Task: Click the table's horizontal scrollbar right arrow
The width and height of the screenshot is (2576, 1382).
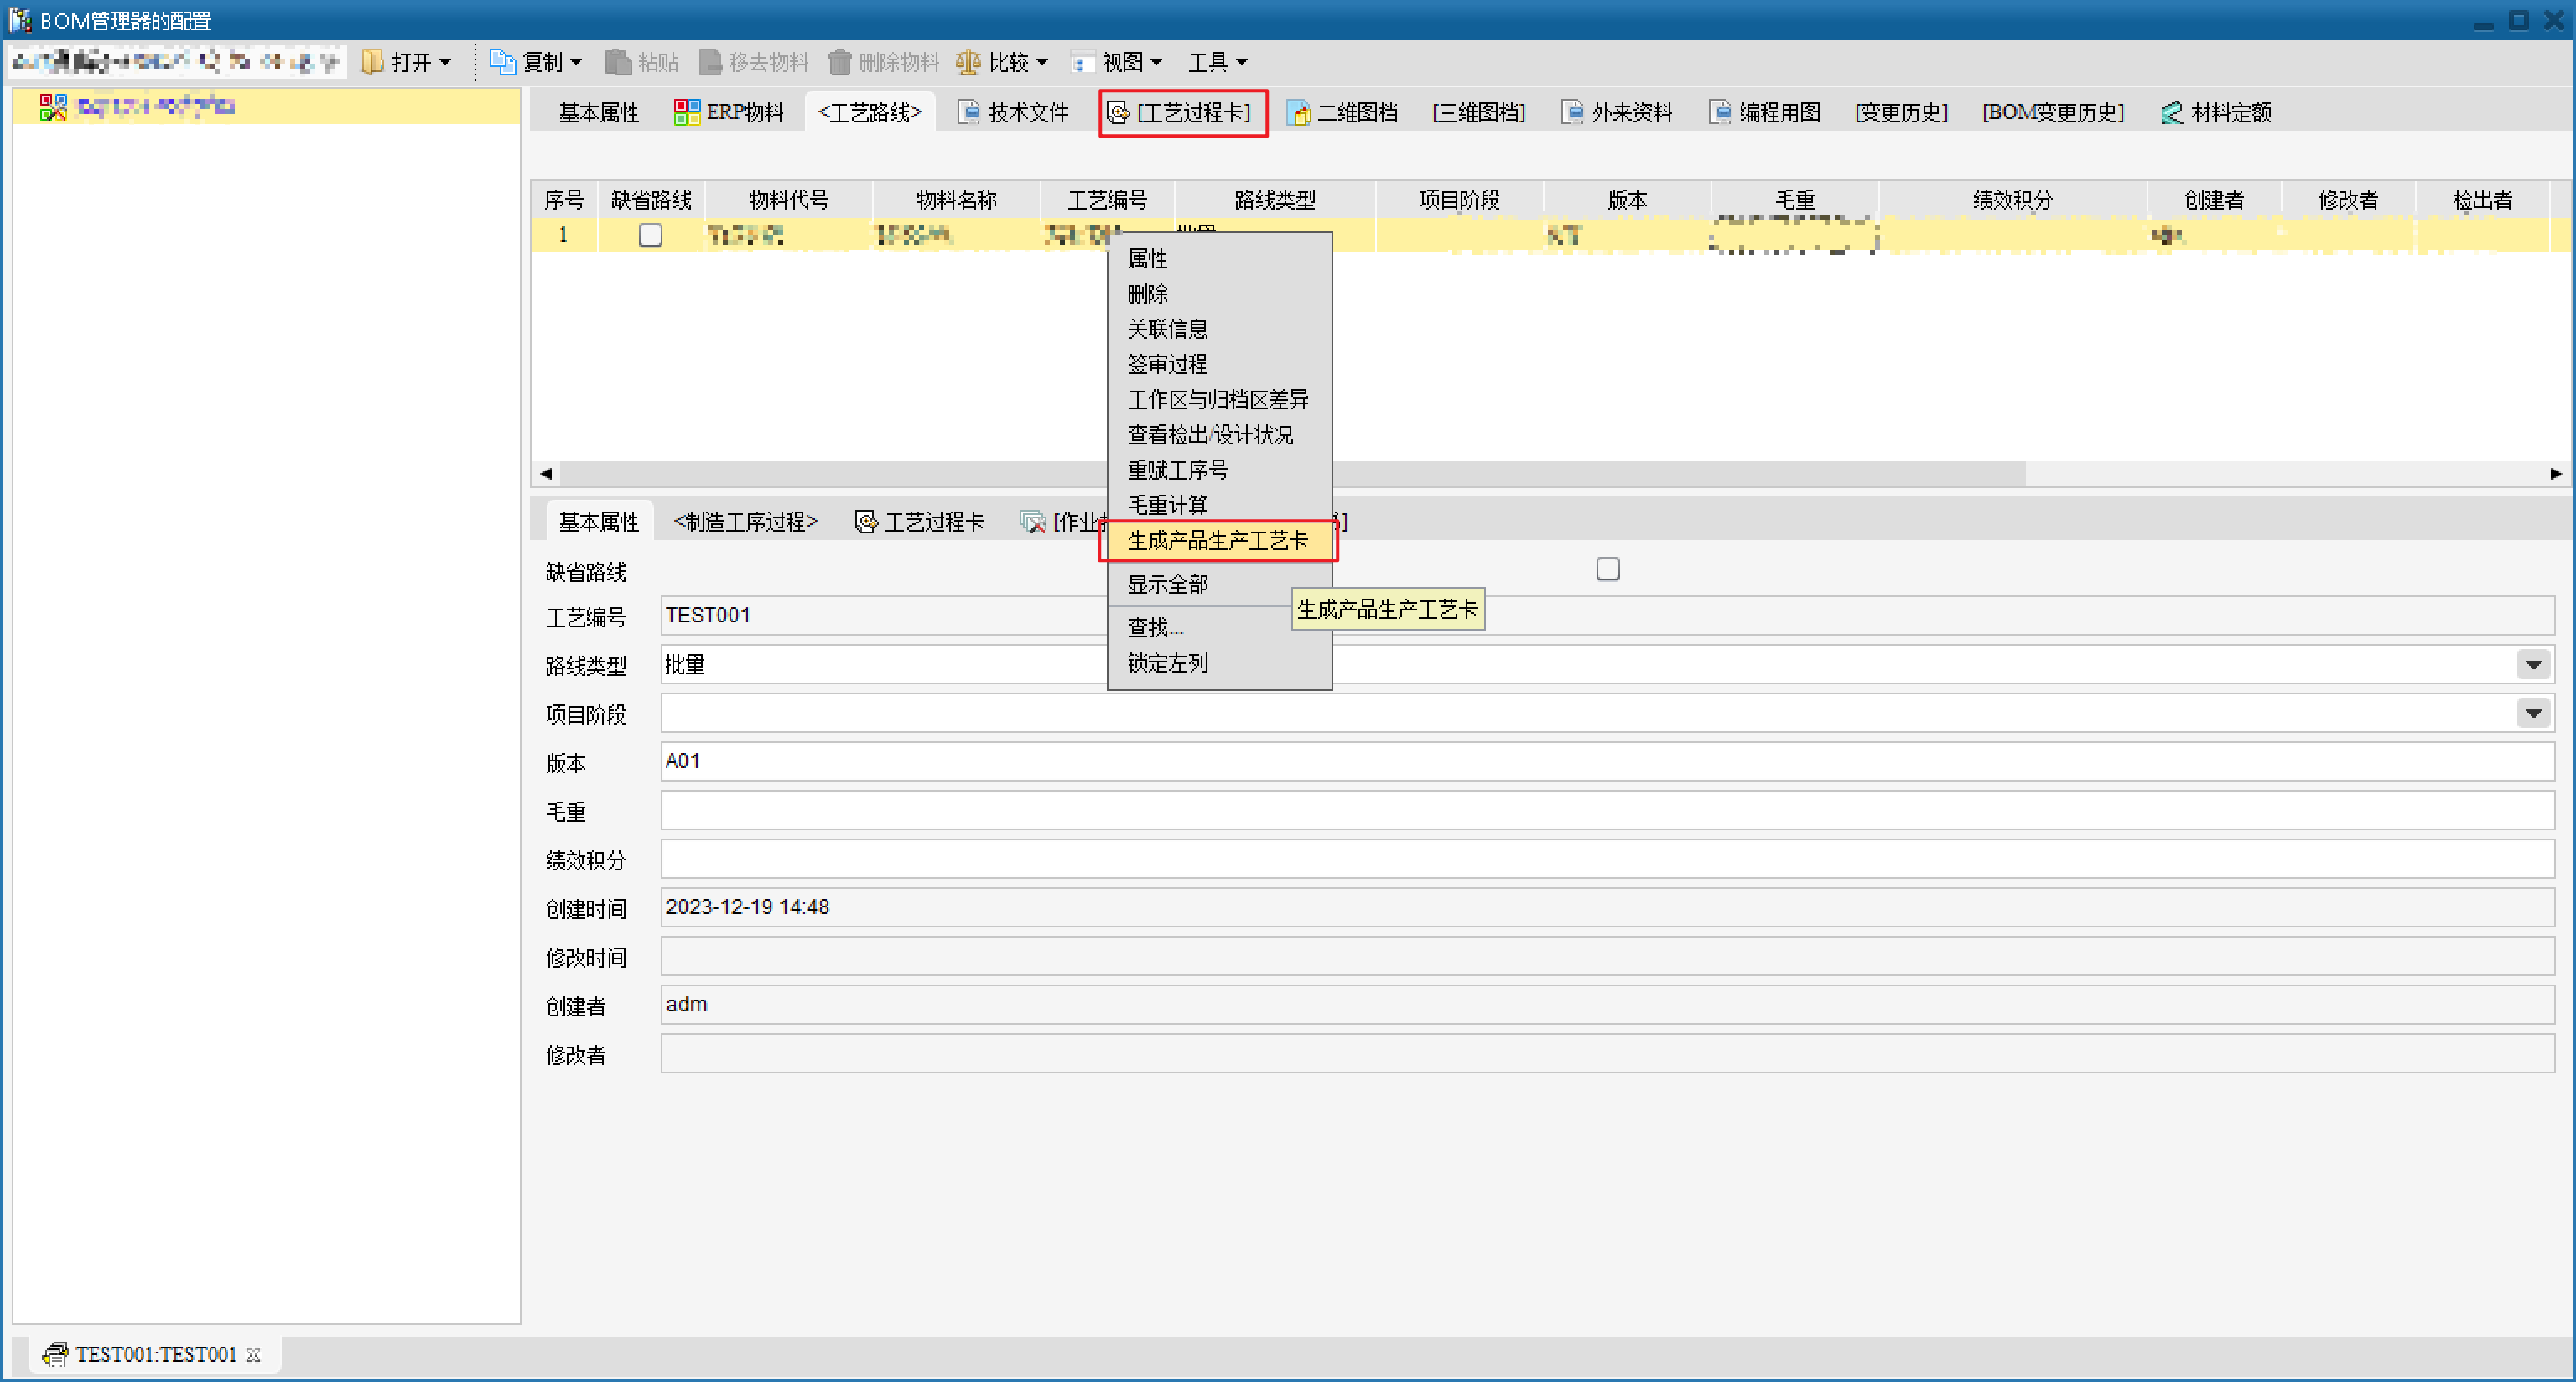Action: pyautogui.click(x=2555, y=474)
